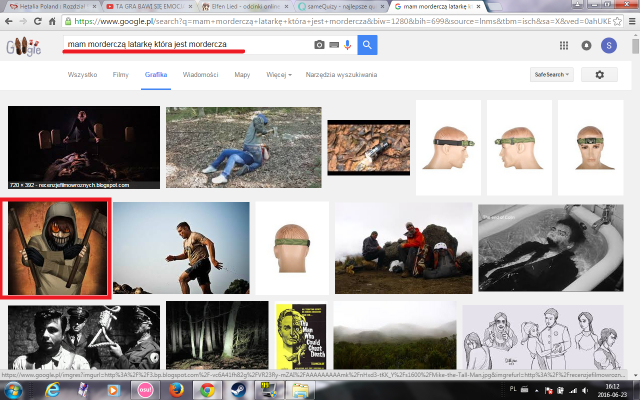The image size is (640, 400).
Task: Open the on-screen keyboard icon in search box
Action: 334,45
